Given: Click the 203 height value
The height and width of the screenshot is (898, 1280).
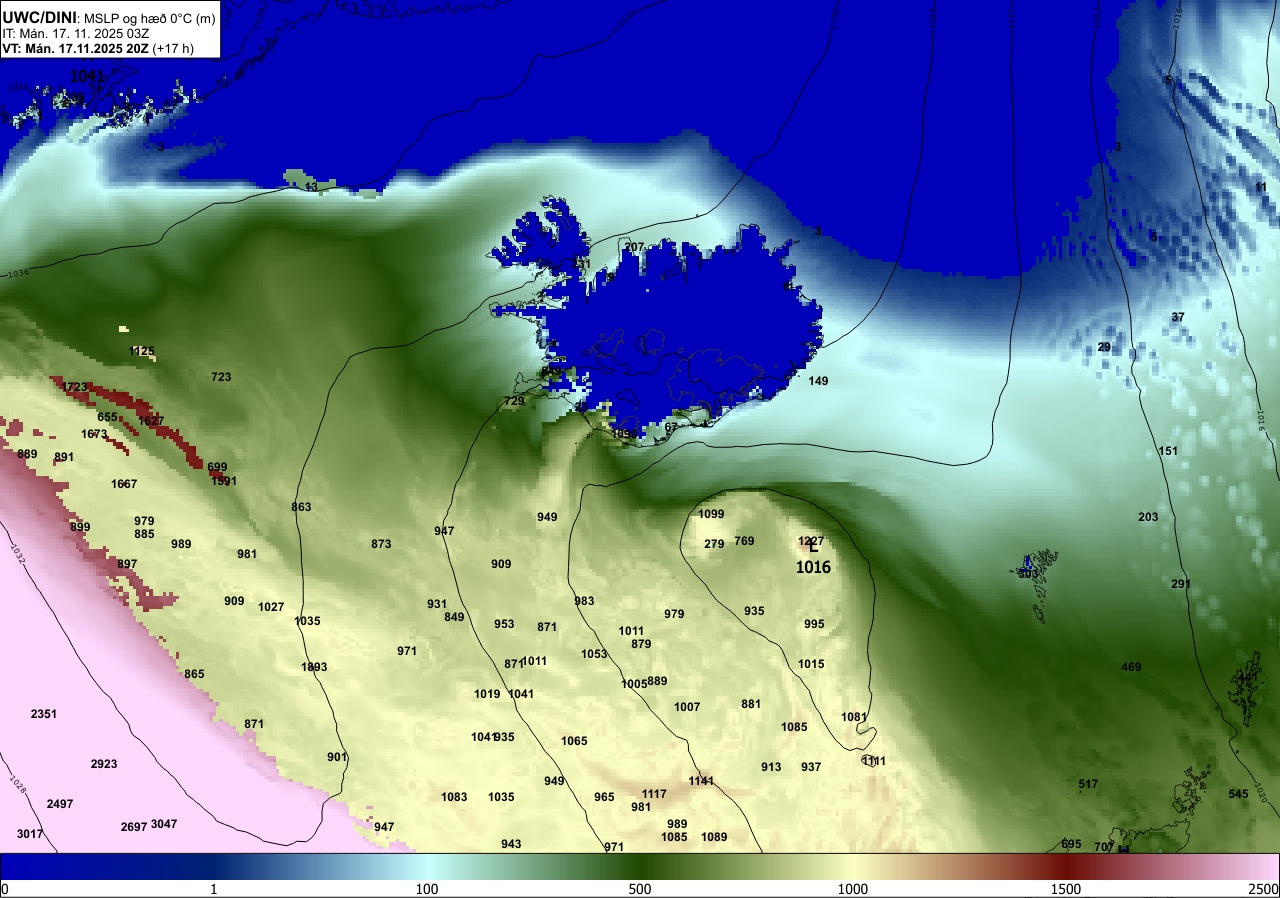Looking at the screenshot, I should point(1148,517).
